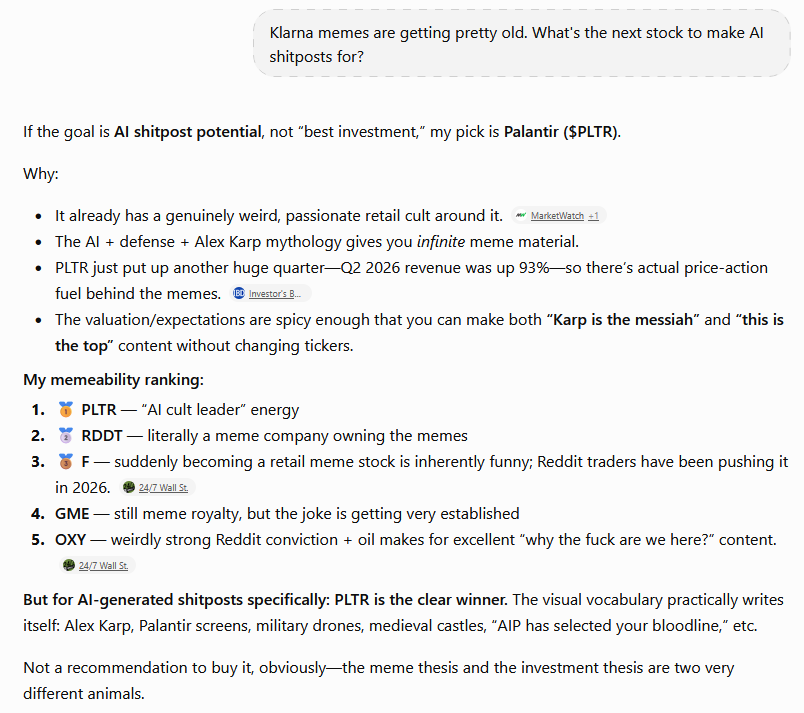Click the OXY ticker in the ranking list
This screenshot has width=804, height=713.
tap(70, 540)
